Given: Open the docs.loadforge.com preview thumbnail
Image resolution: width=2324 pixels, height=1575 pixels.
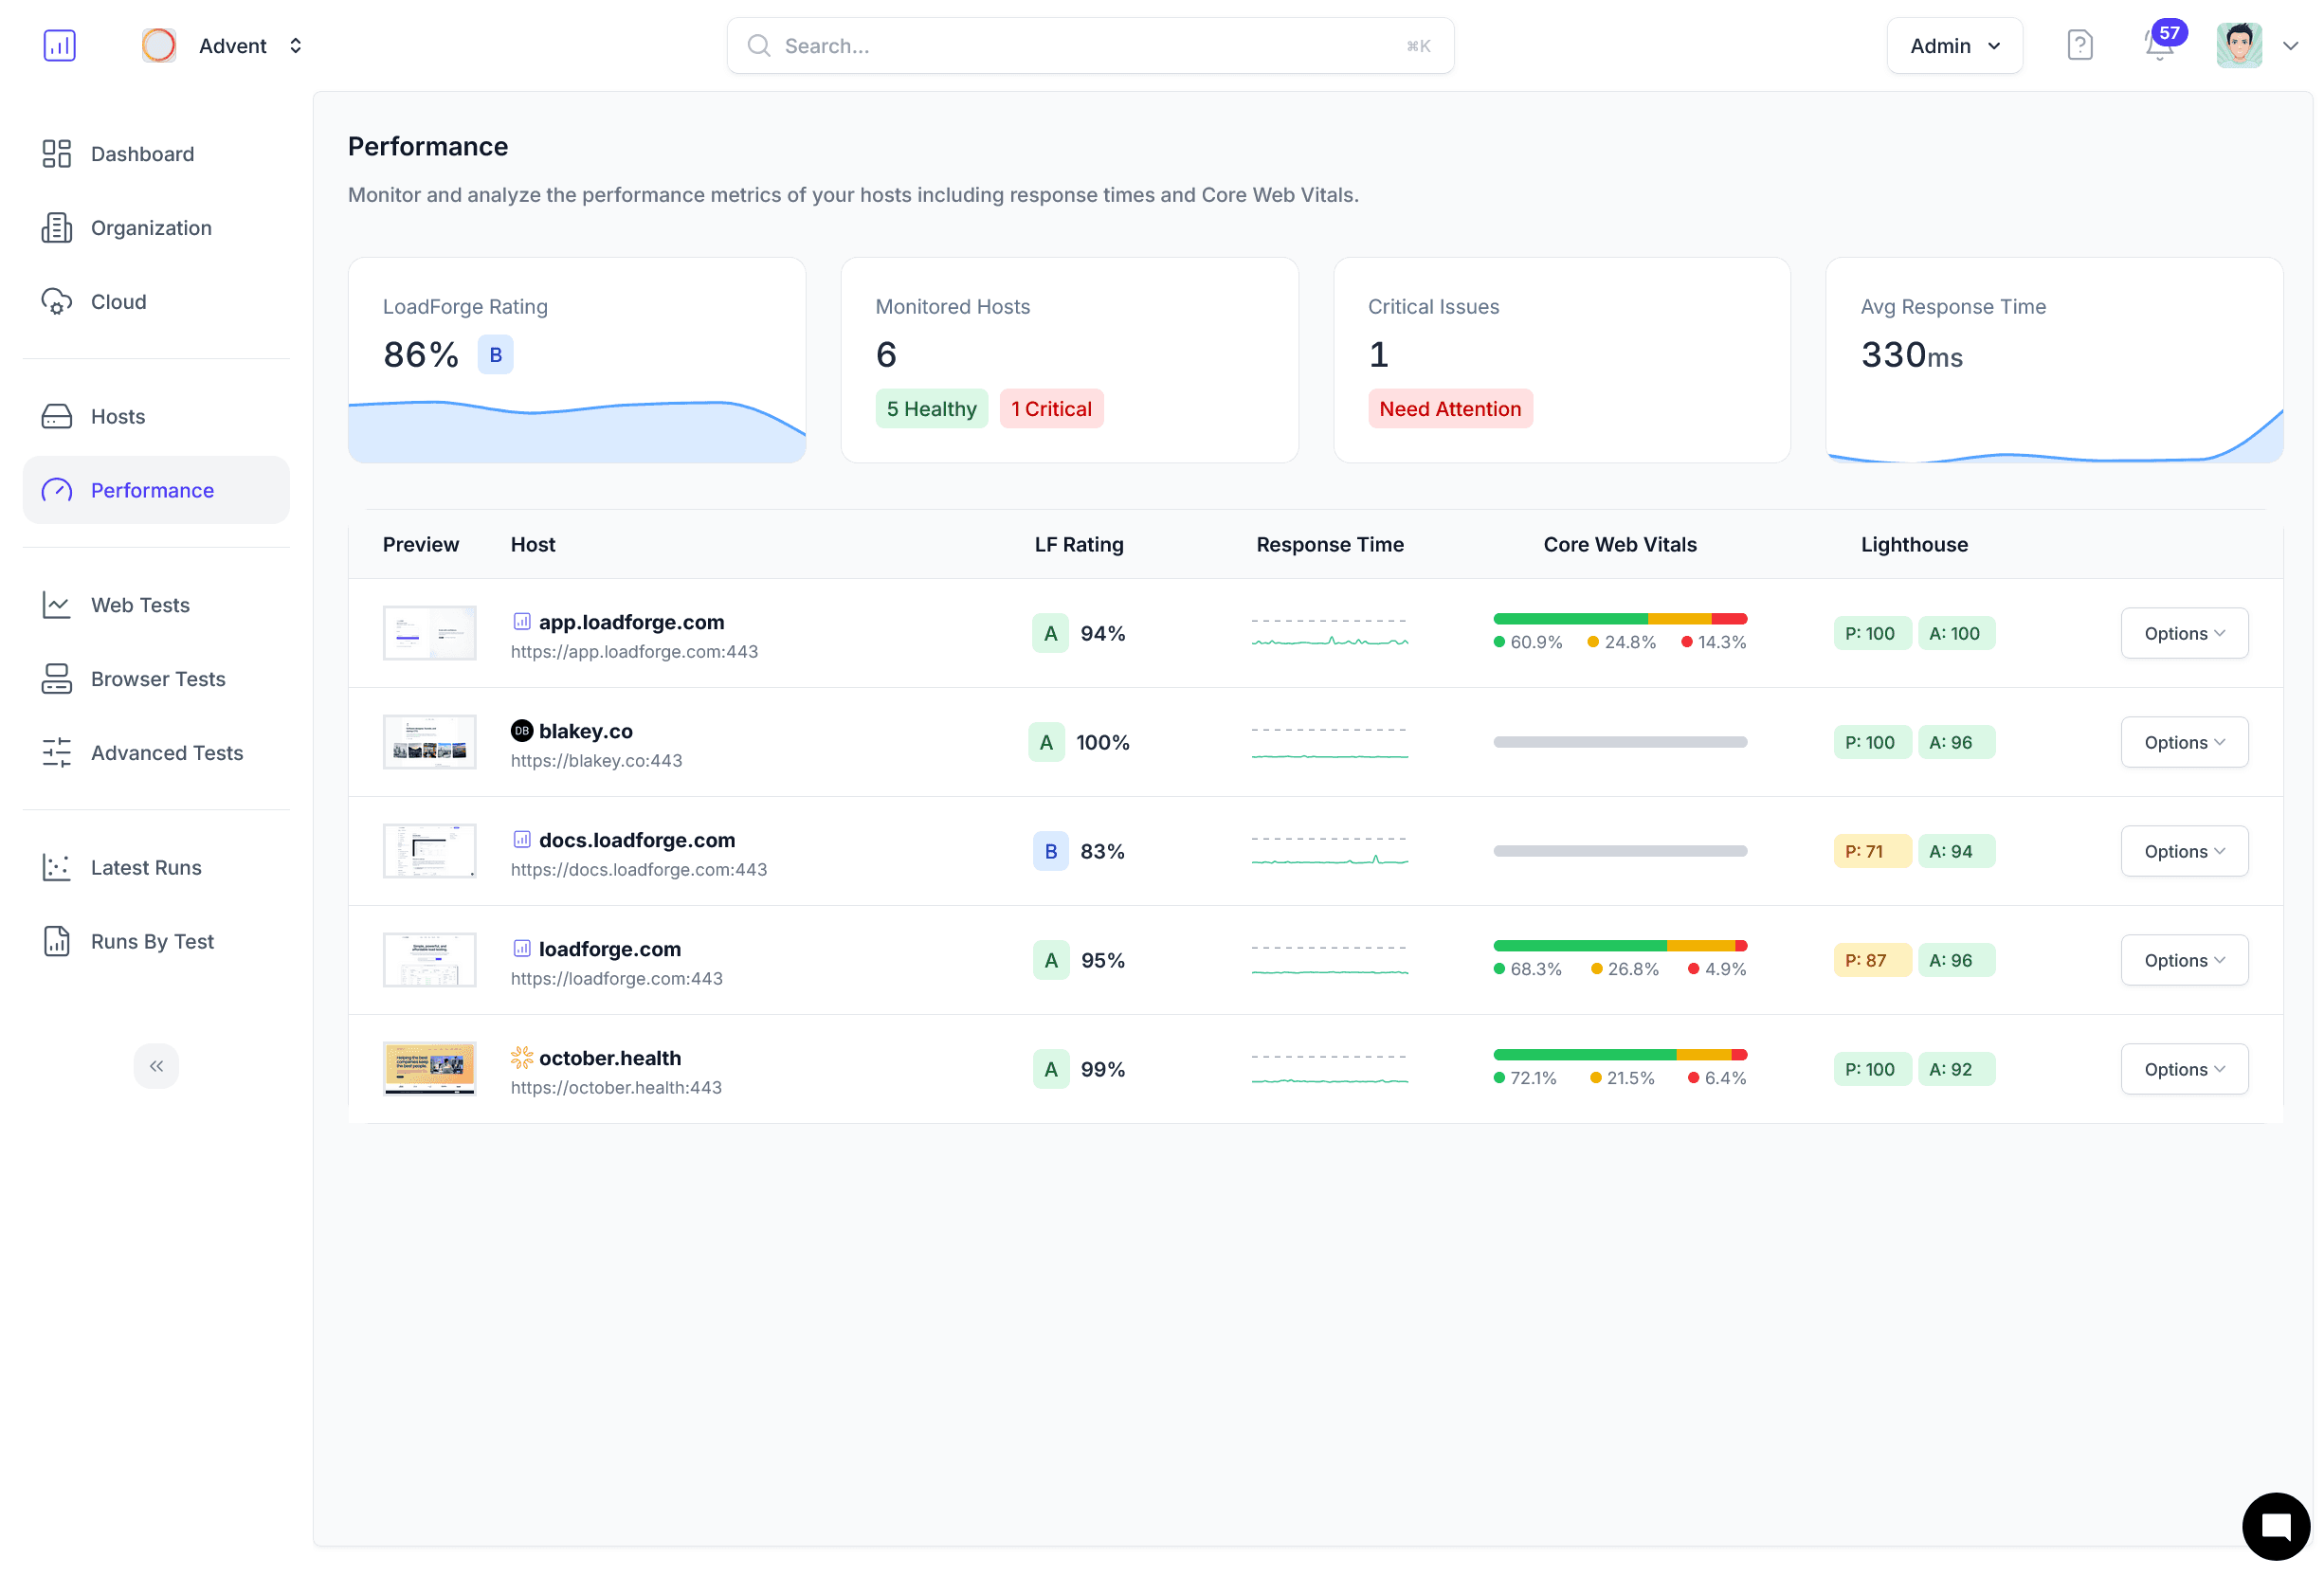Looking at the screenshot, I should pyautogui.click(x=429, y=850).
